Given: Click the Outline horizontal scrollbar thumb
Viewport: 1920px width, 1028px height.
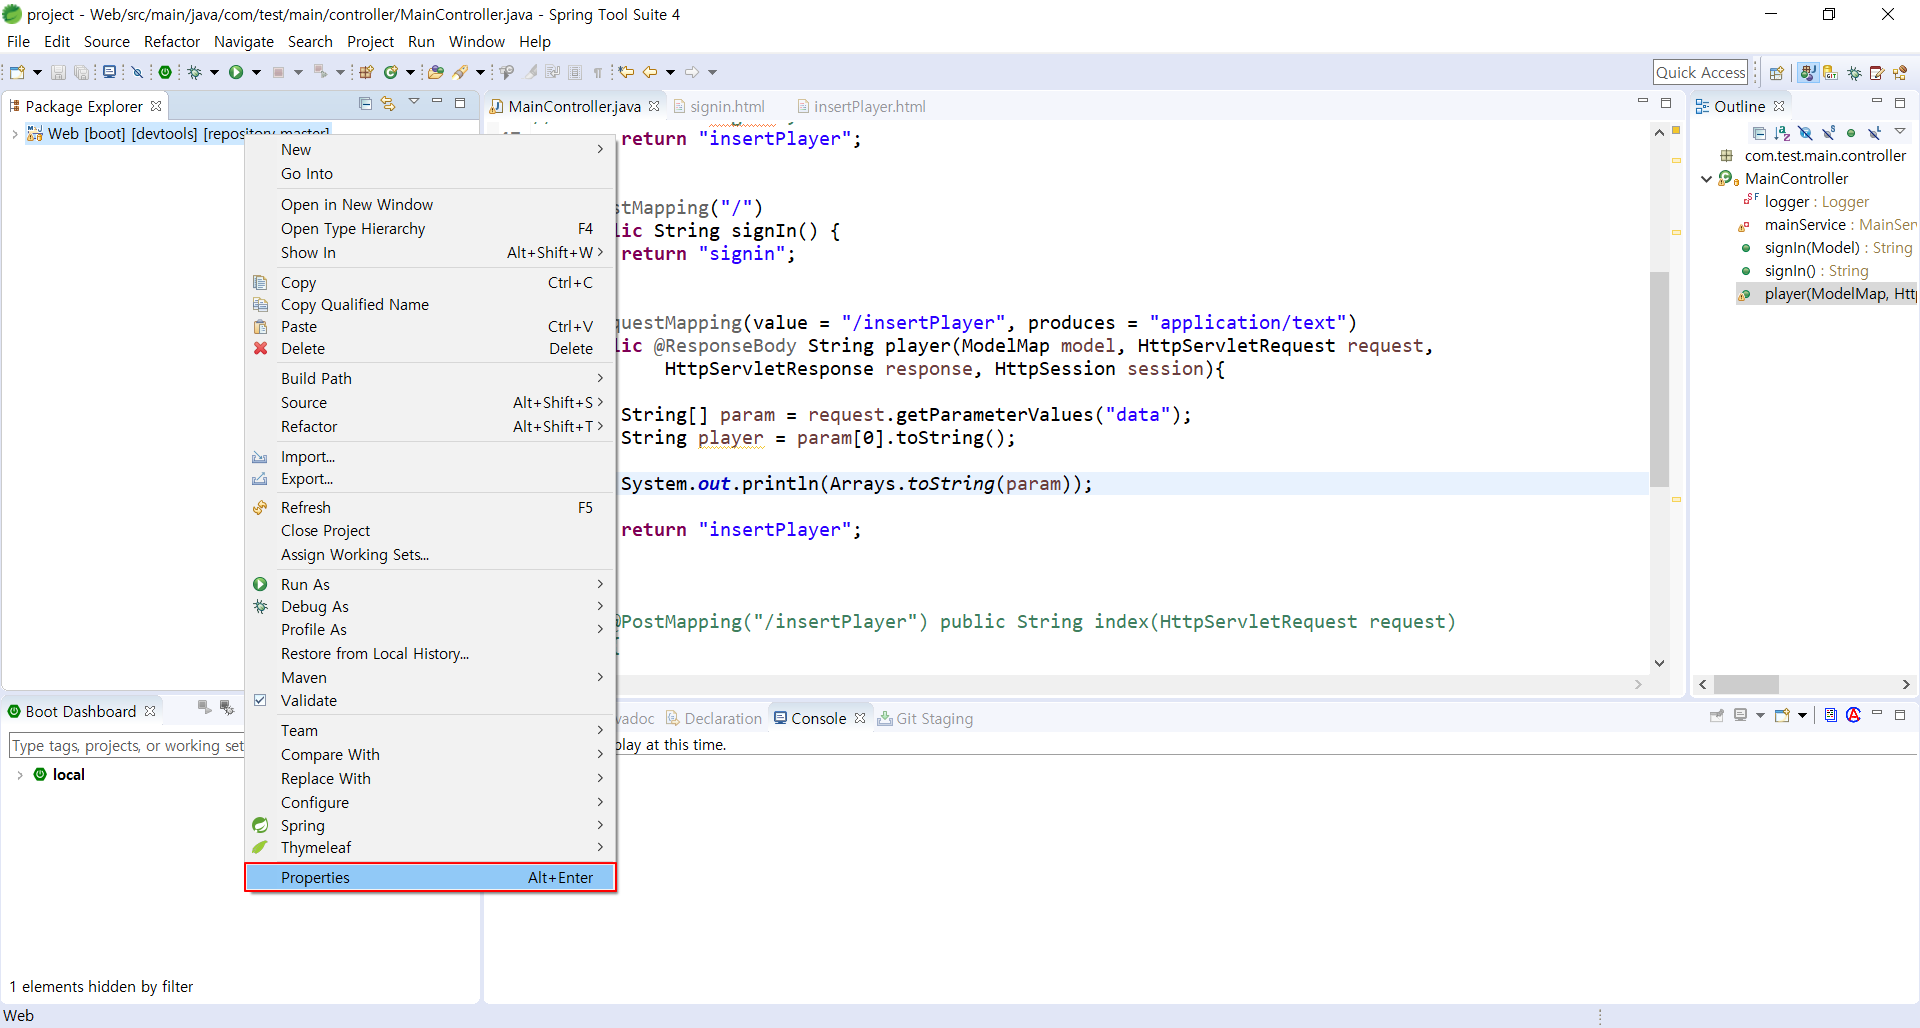Looking at the screenshot, I should pyautogui.click(x=1746, y=684).
